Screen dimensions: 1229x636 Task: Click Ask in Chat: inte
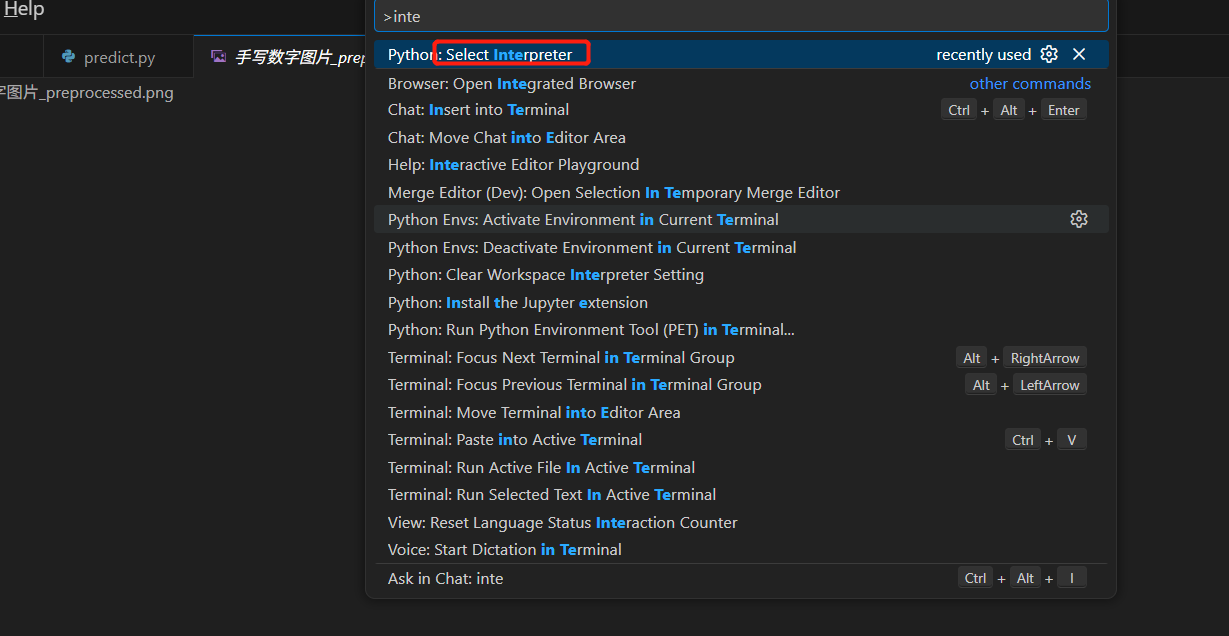coord(741,578)
